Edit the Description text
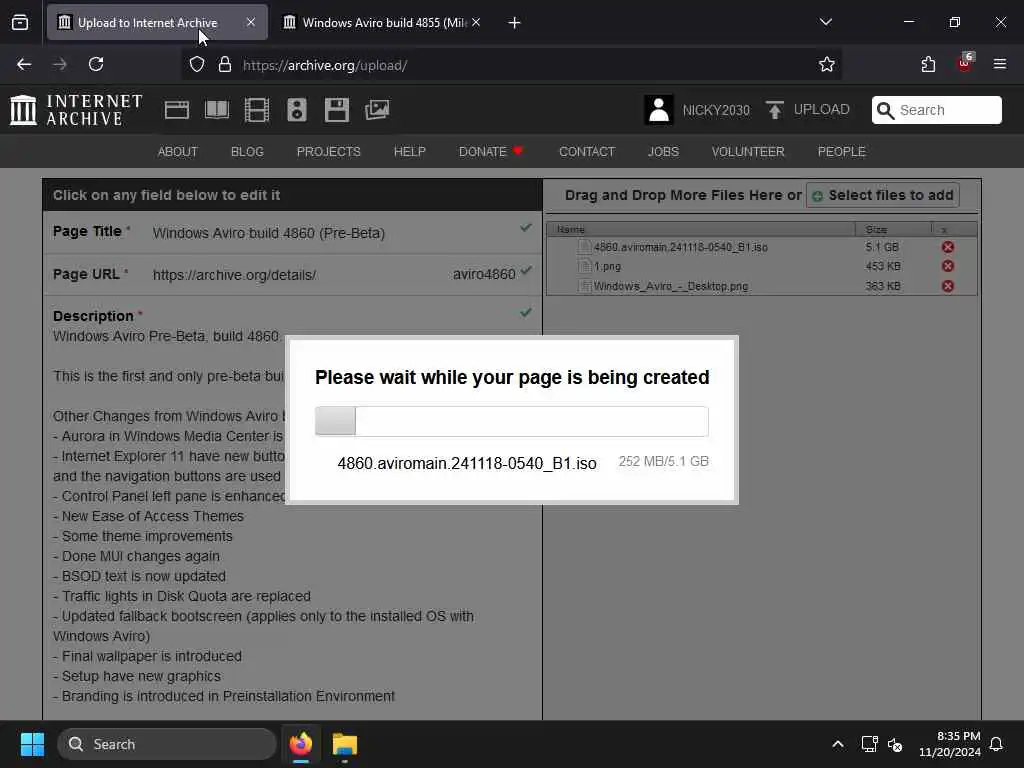 point(291,516)
